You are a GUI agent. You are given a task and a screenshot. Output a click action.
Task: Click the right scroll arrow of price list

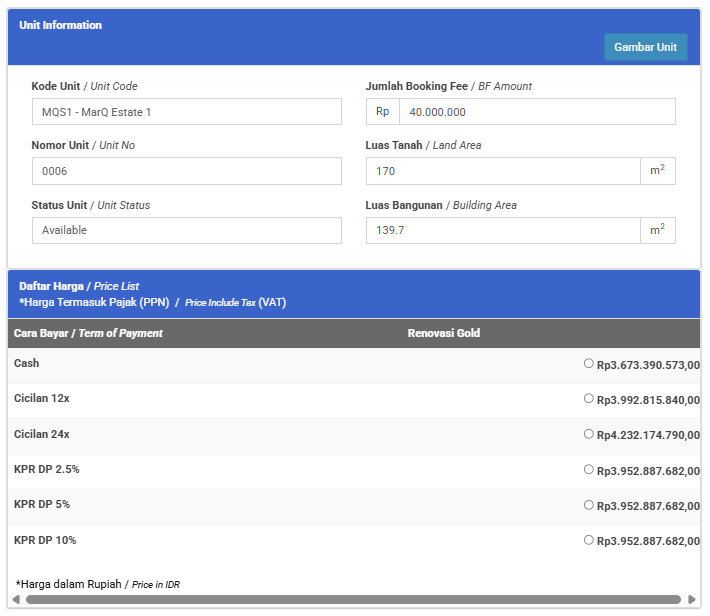pyautogui.click(x=692, y=600)
